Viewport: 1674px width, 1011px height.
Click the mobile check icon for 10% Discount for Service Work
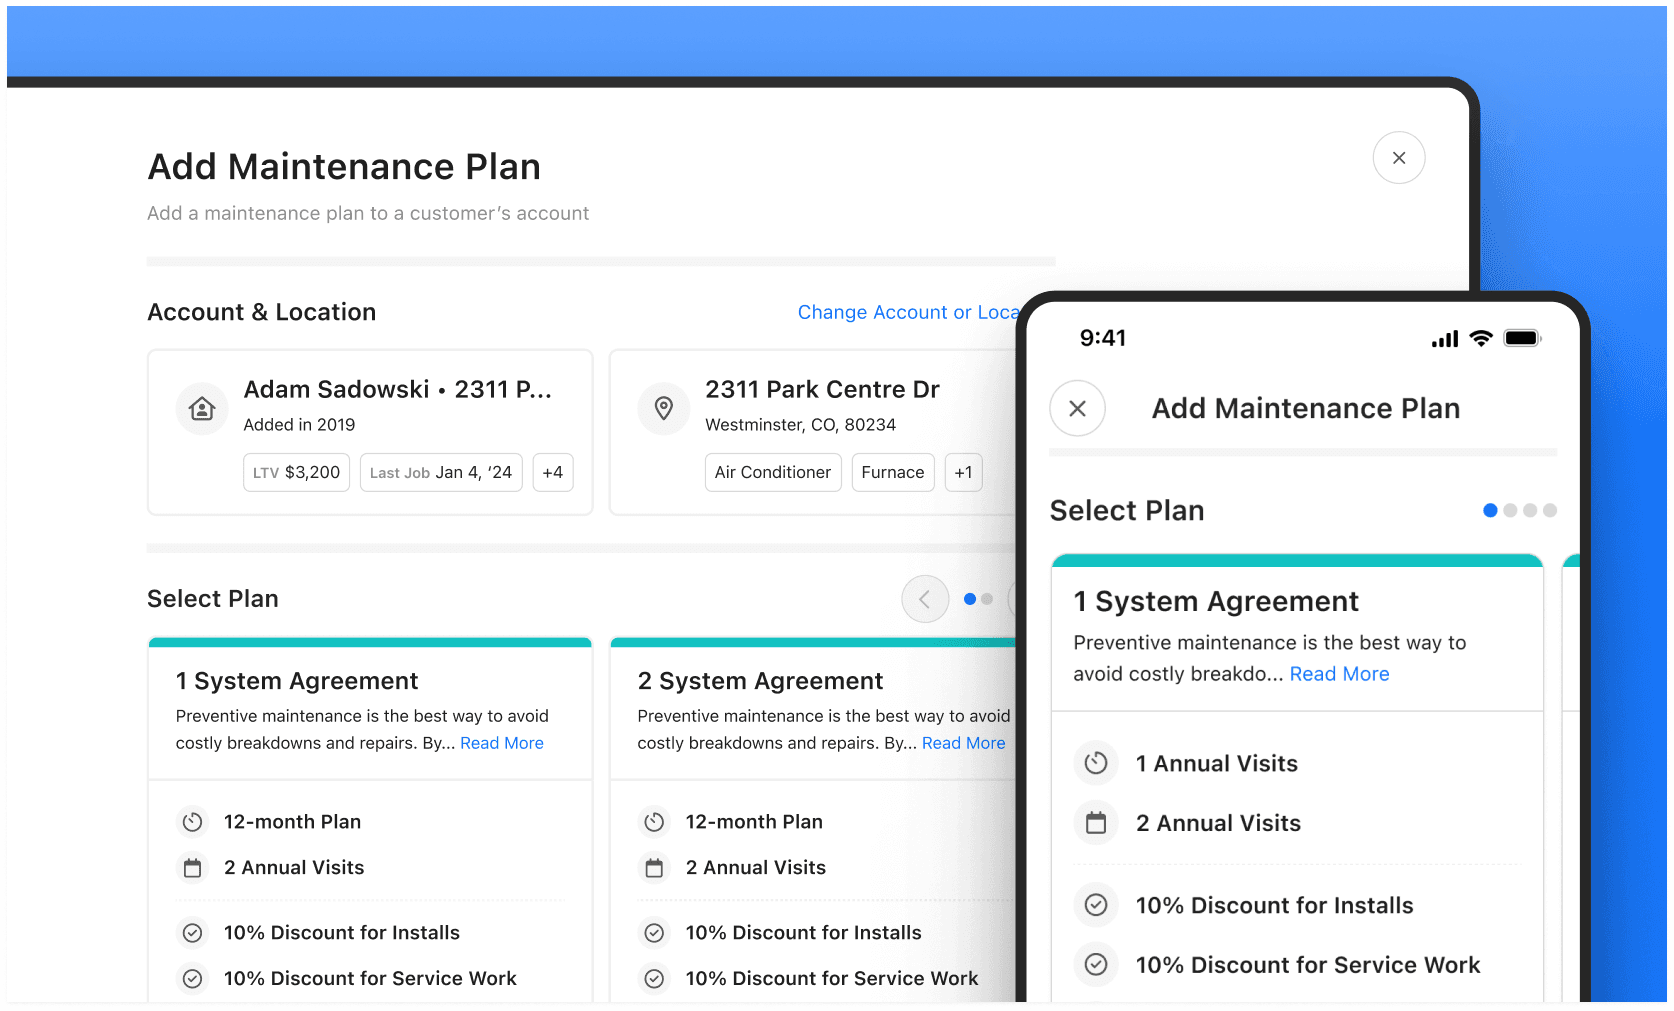(1096, 965)
